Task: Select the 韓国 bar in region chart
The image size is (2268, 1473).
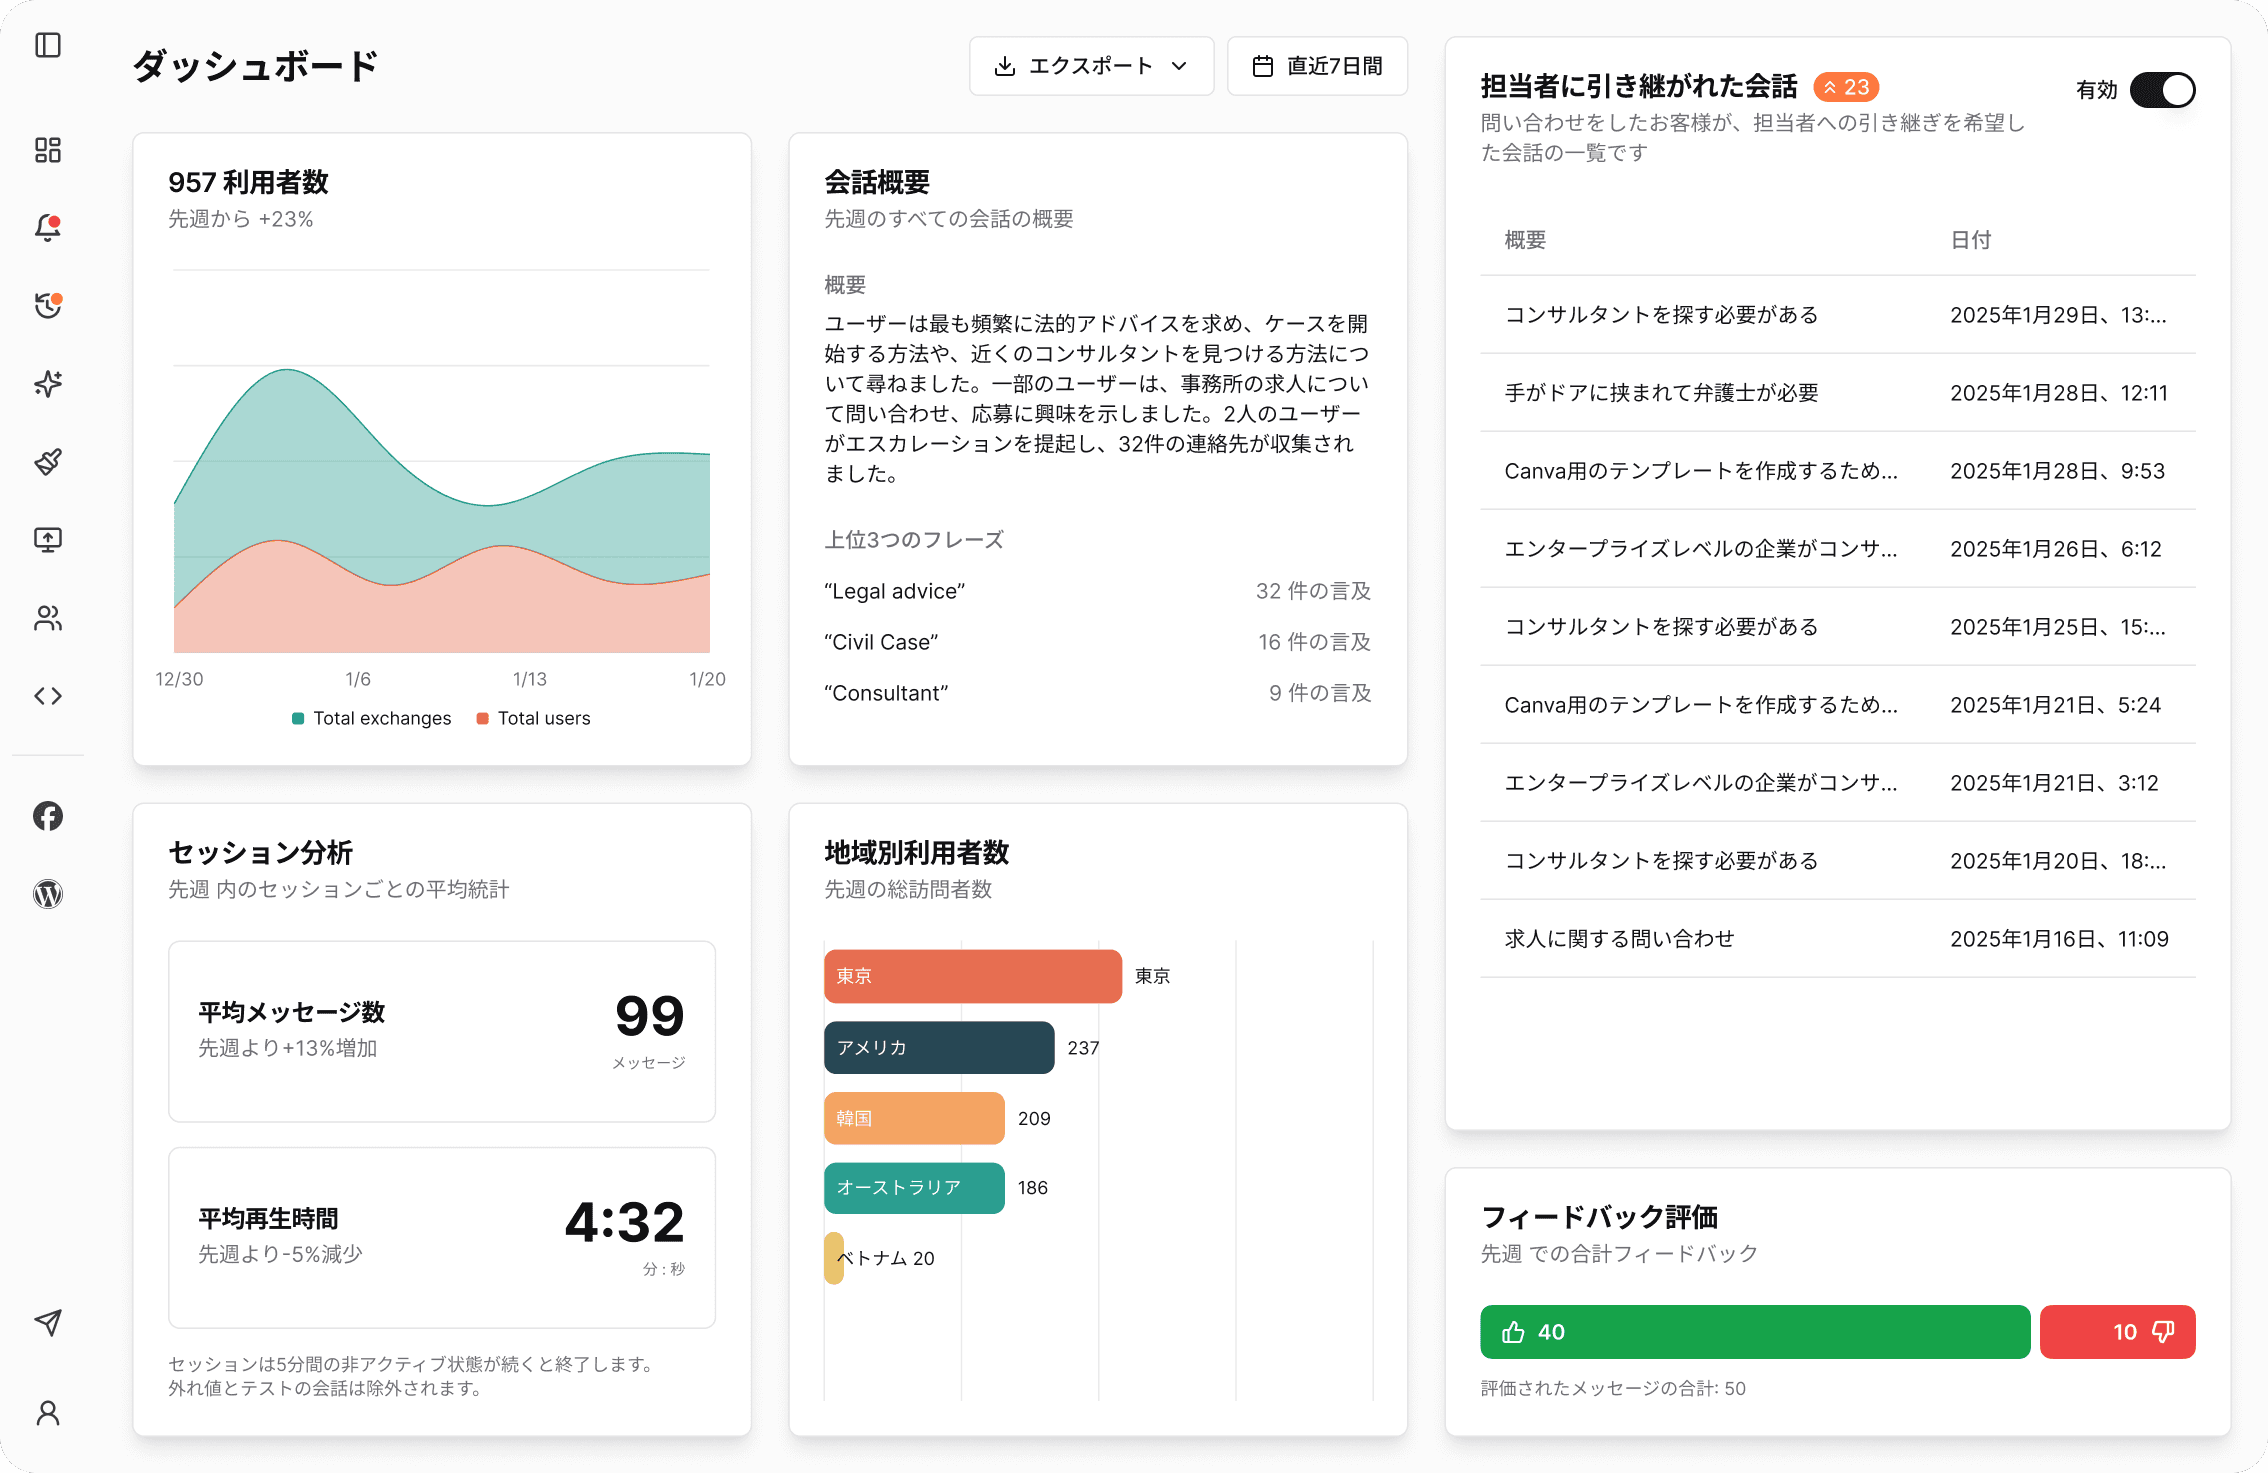Action: click(x=914, y=1118)
